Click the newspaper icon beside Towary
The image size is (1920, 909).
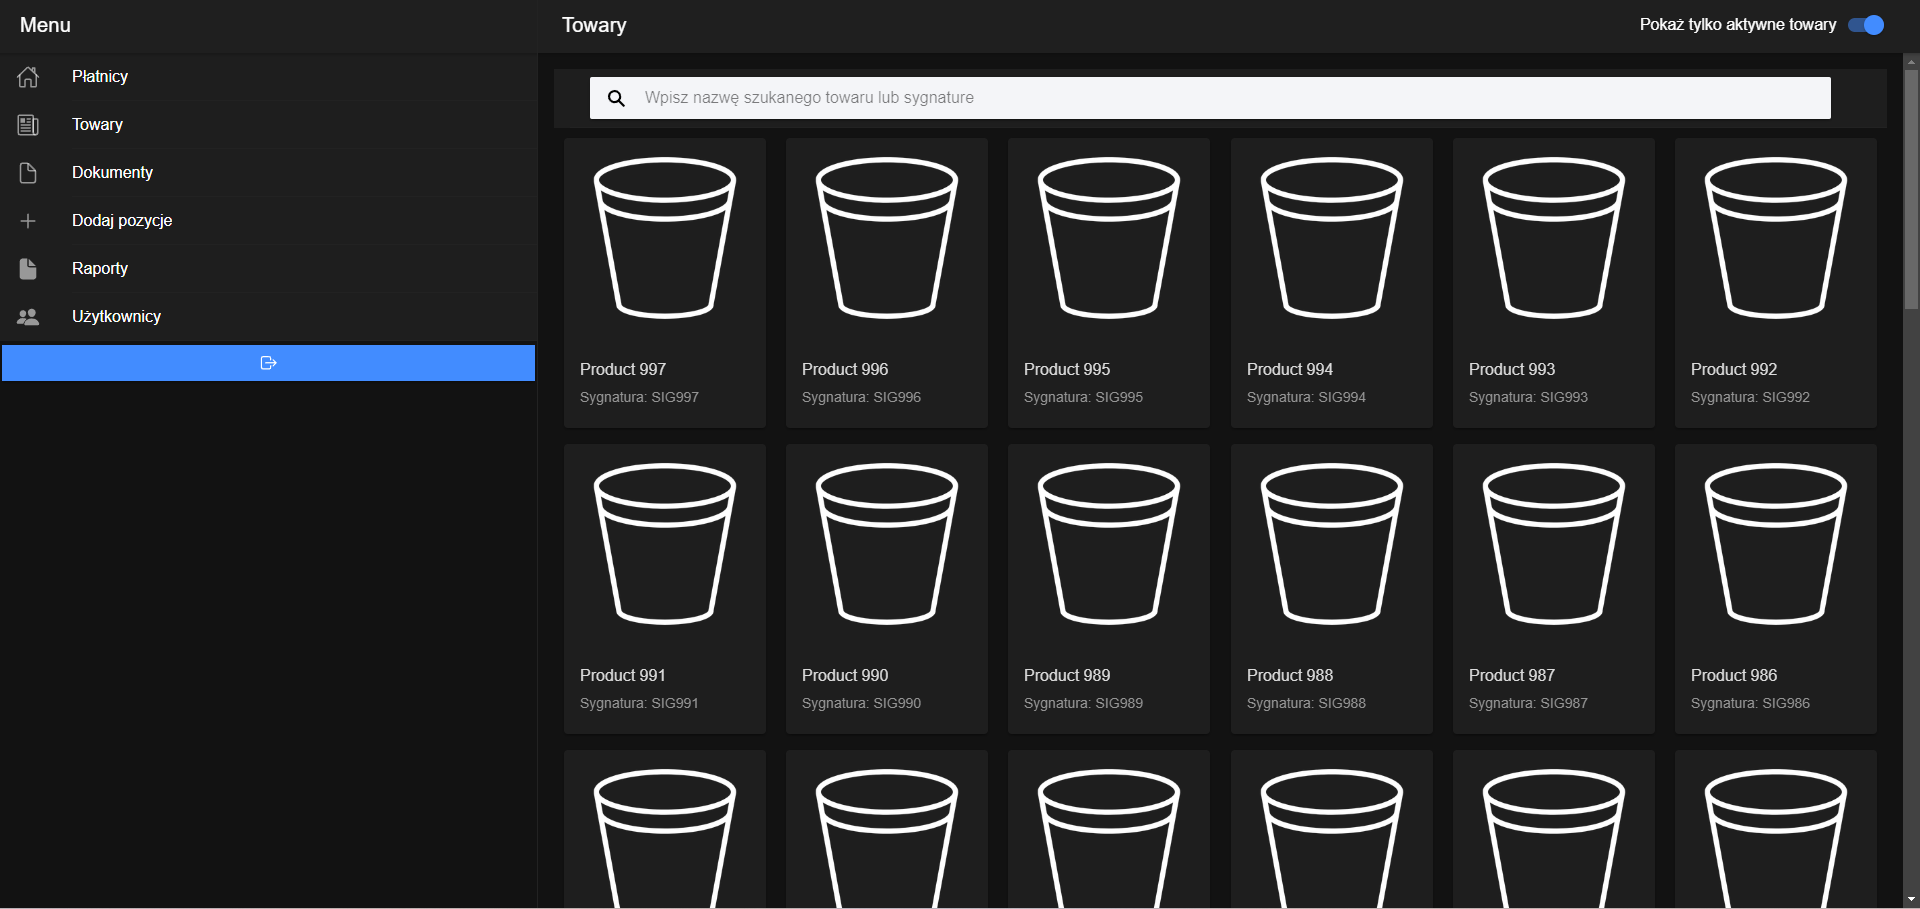(x=28, y=125)
